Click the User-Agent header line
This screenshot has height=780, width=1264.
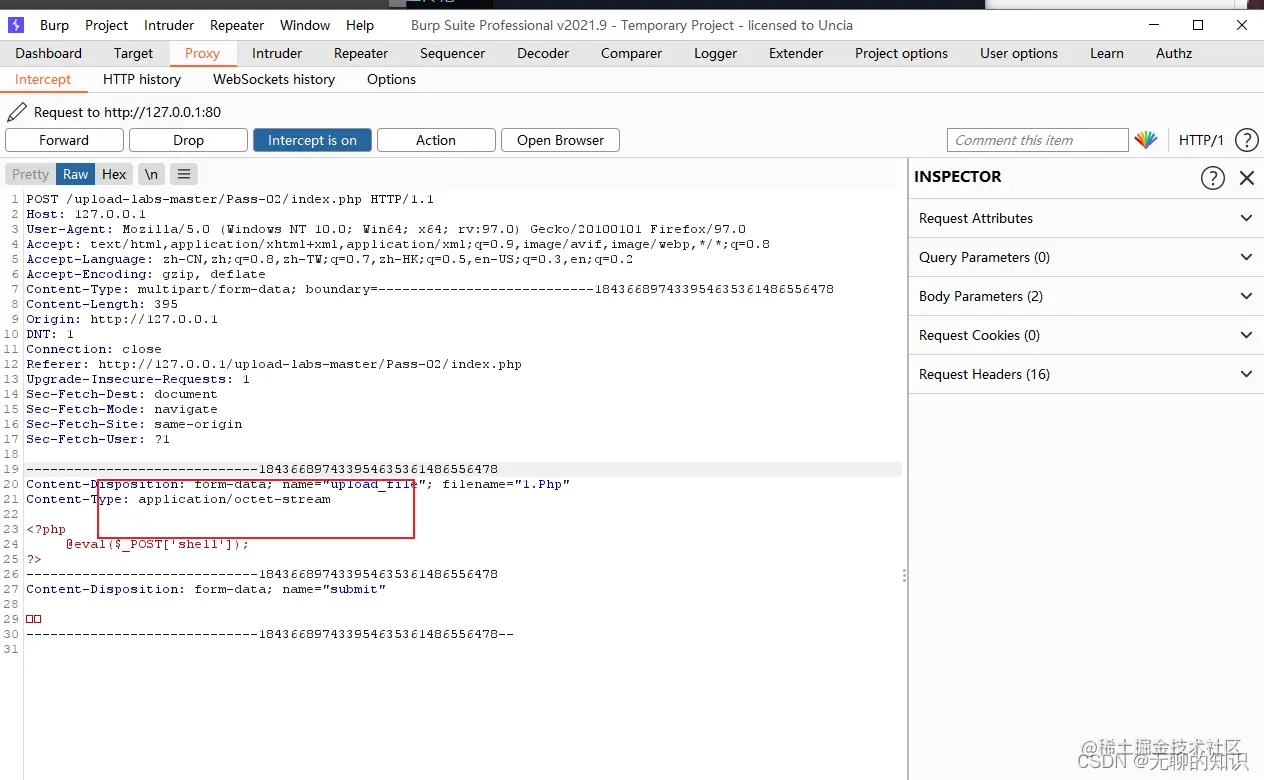[386, 229]
